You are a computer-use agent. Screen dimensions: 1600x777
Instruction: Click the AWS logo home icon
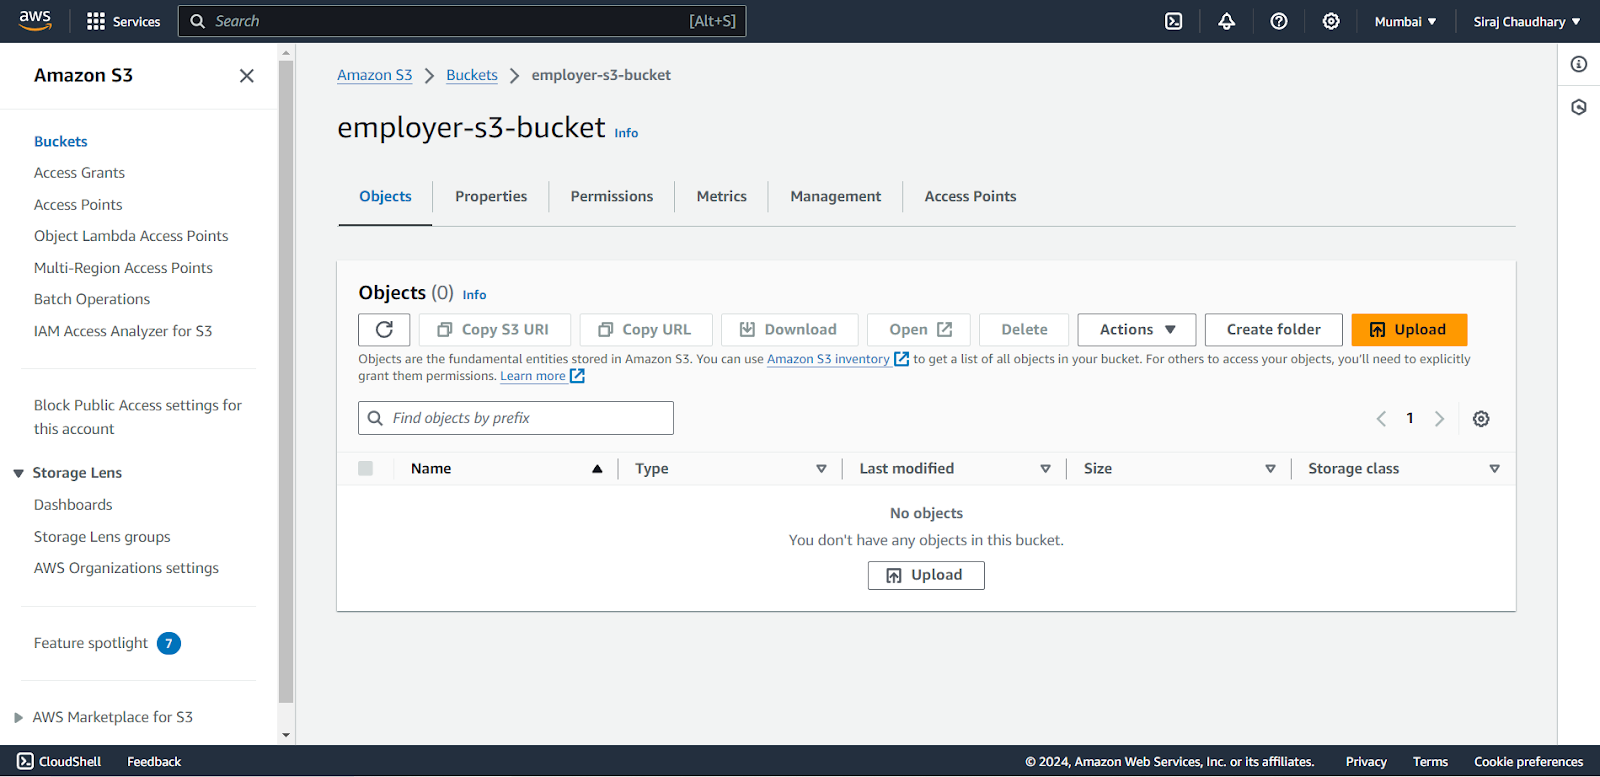click(35, 21)
